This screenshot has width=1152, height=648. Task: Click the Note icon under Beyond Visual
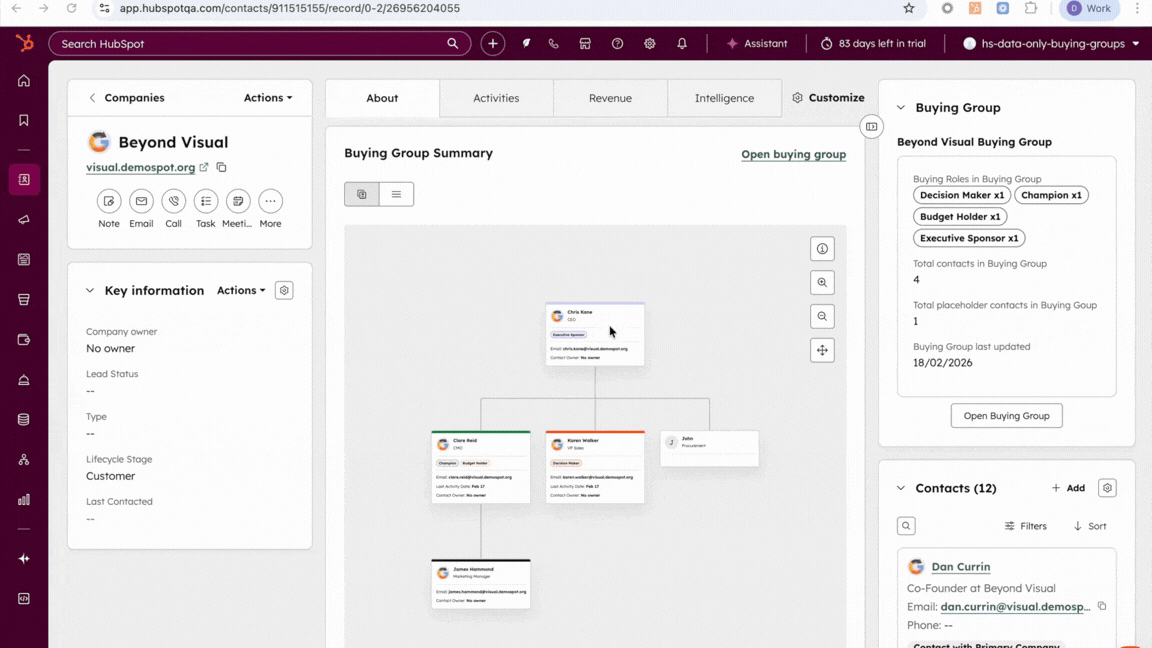[x=109, y=201]
